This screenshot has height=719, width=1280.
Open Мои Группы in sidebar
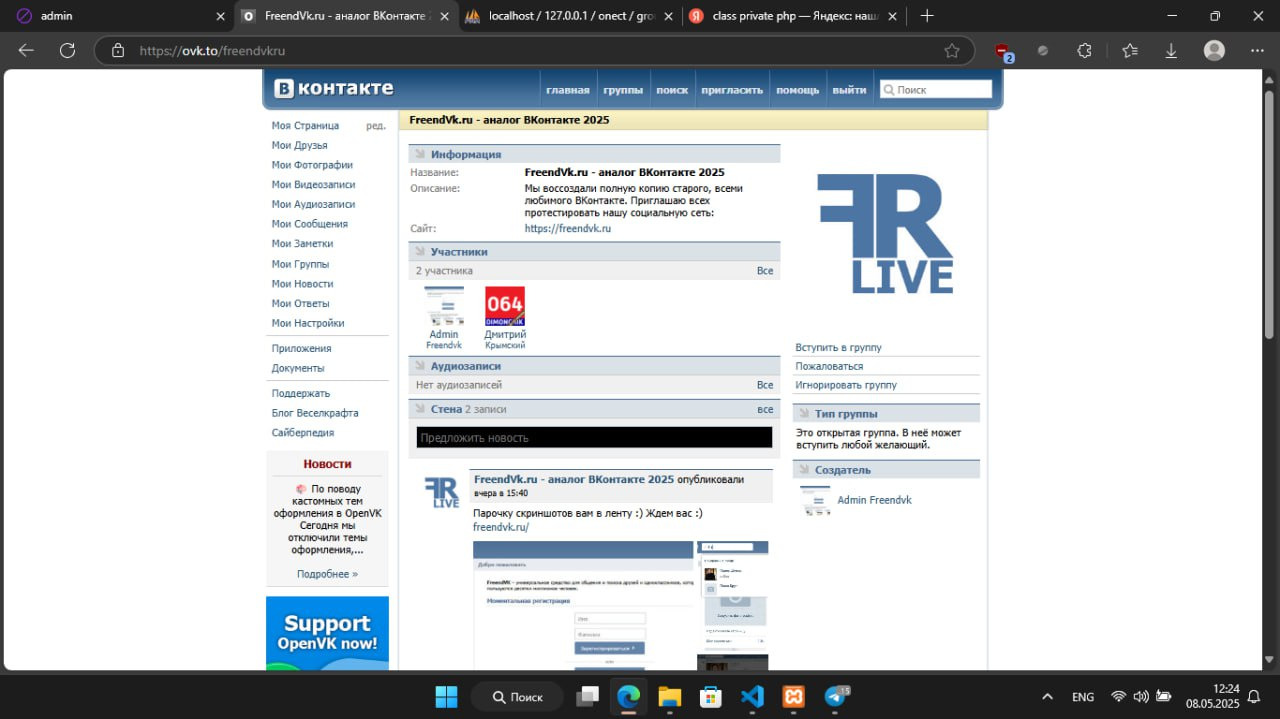coord(300,264)
